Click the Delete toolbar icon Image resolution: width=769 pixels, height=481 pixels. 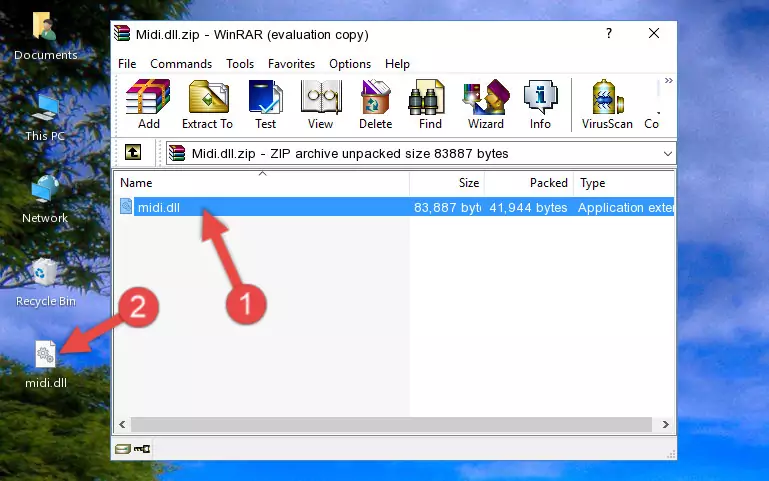[376, 104]
